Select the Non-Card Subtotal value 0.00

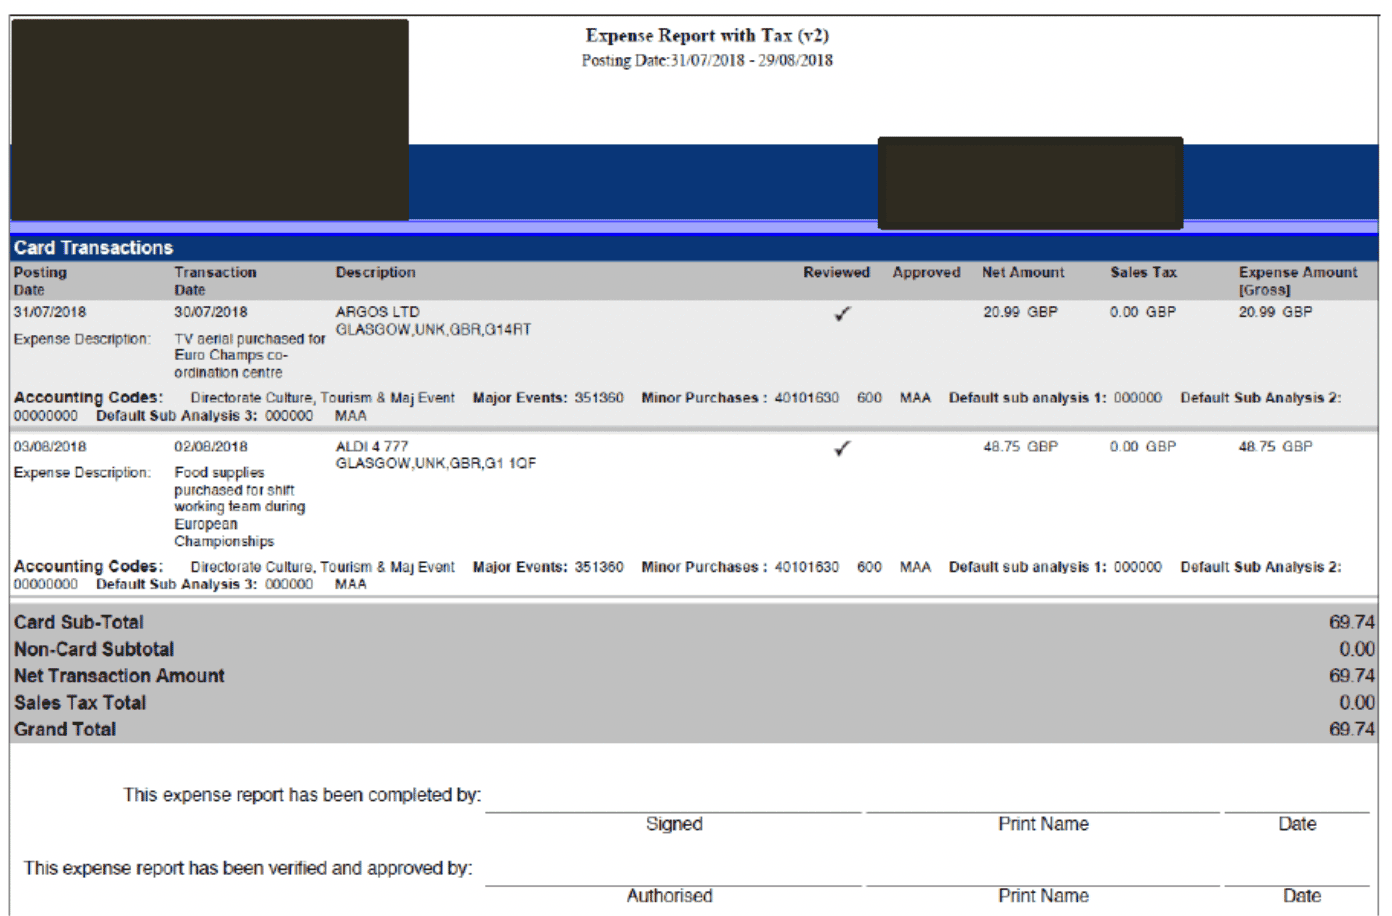[x=1357, y=649]
